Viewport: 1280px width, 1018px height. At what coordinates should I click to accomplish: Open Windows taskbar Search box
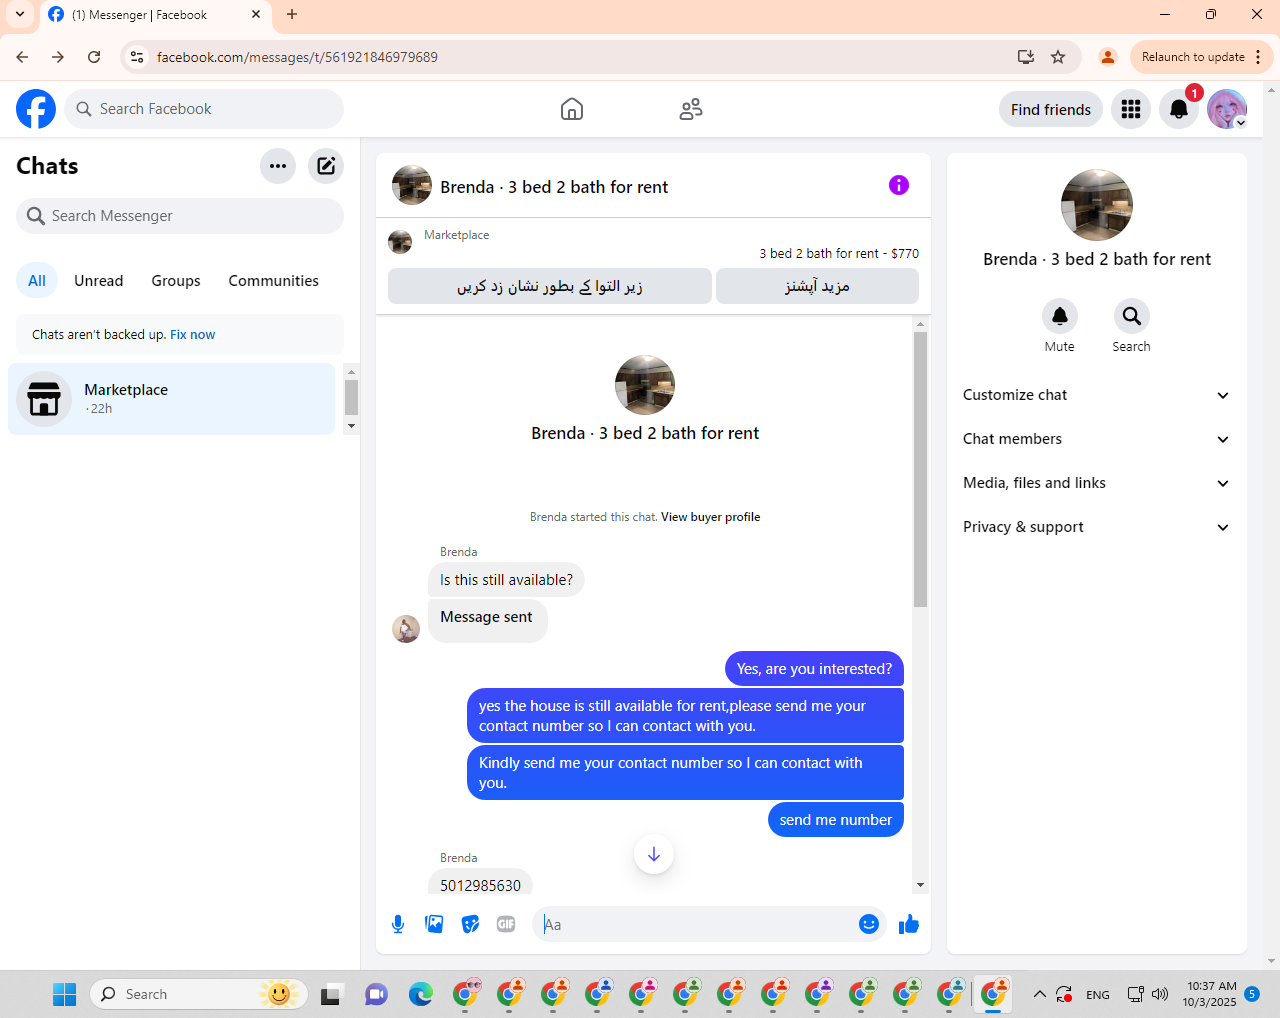[198, 994]
